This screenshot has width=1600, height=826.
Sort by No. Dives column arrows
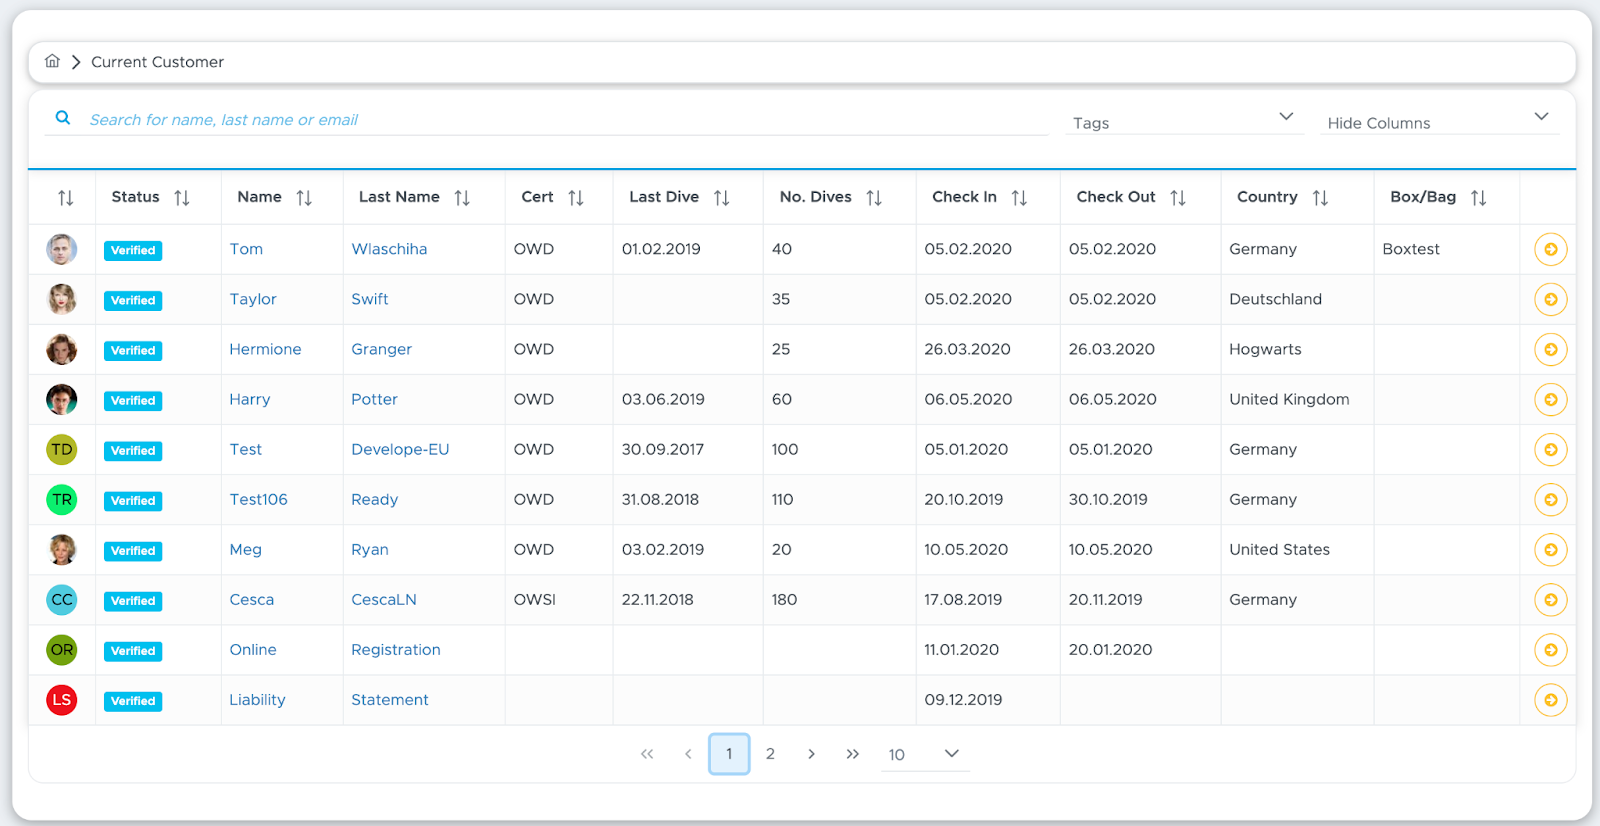(874, 198)
